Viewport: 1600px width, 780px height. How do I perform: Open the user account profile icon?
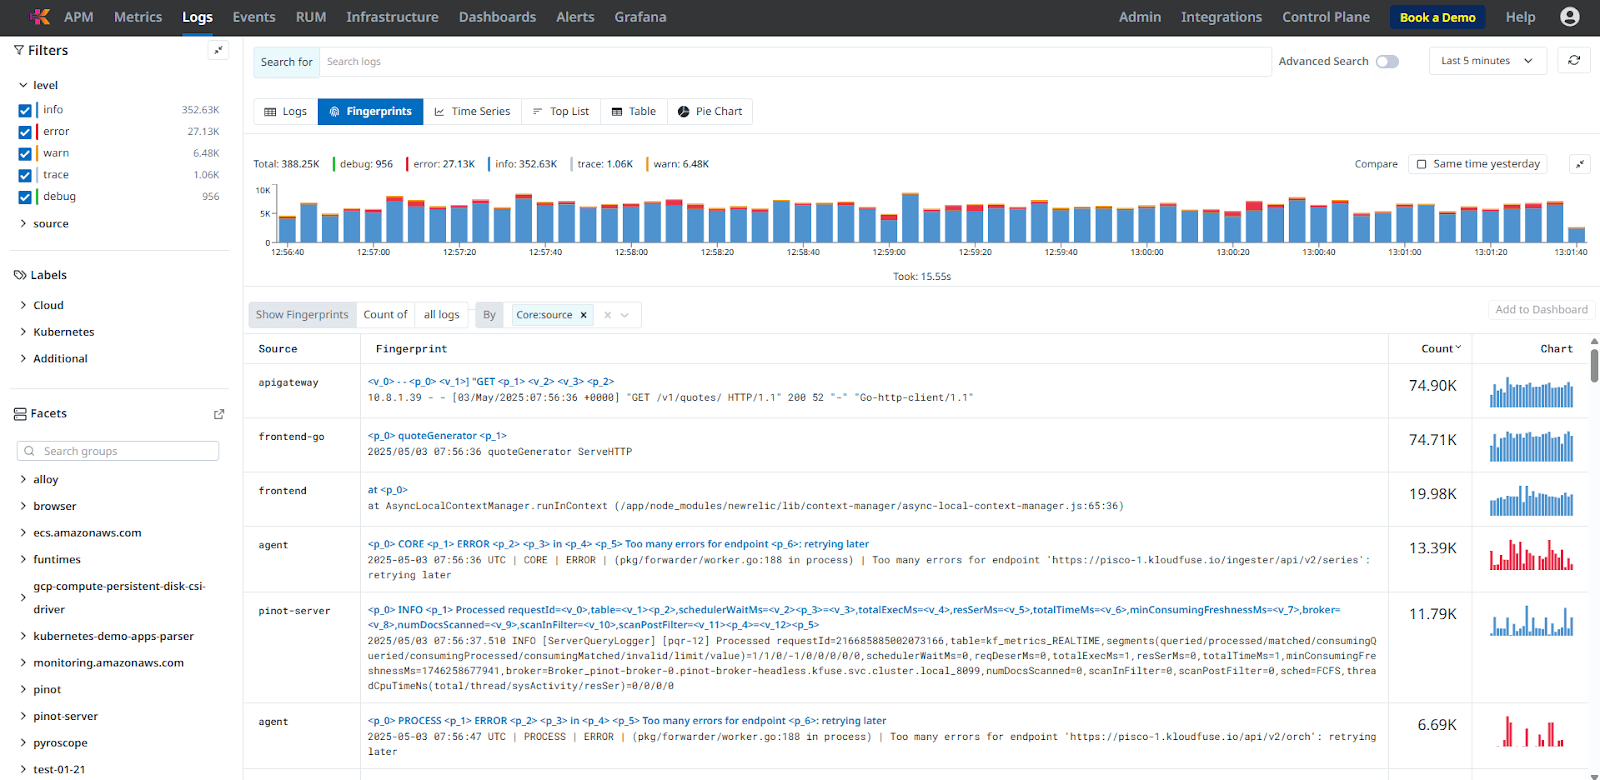(x=1570, y=17)
